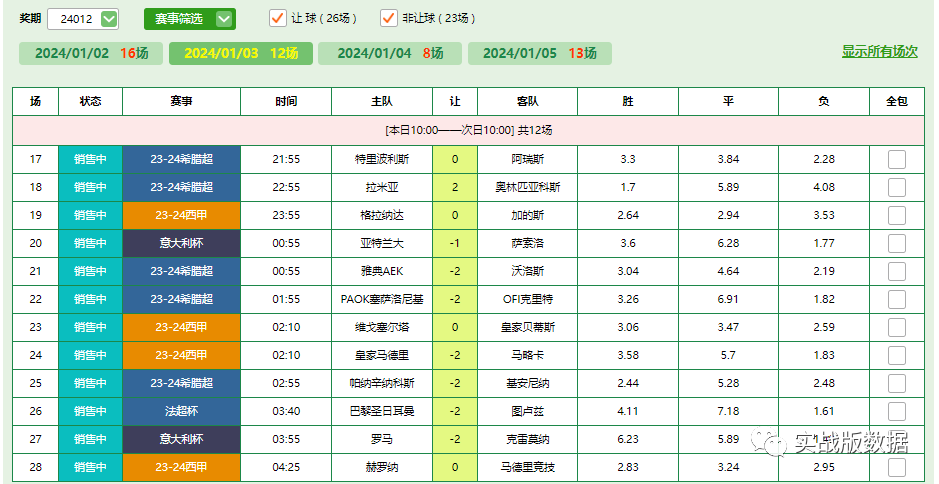The height and width of the screenshot is (484, 939).
Task: Check the 全包 box for match 20
Action: (x=896, y=244)
